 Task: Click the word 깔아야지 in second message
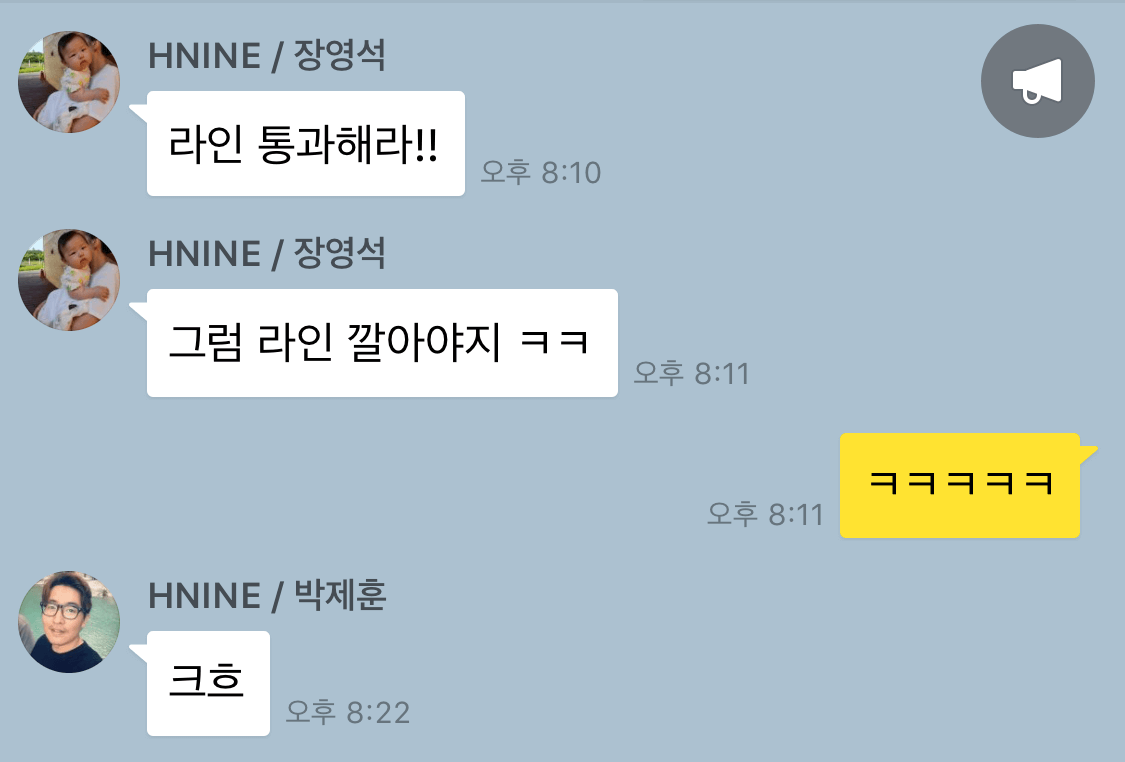[x=423, y=342]
